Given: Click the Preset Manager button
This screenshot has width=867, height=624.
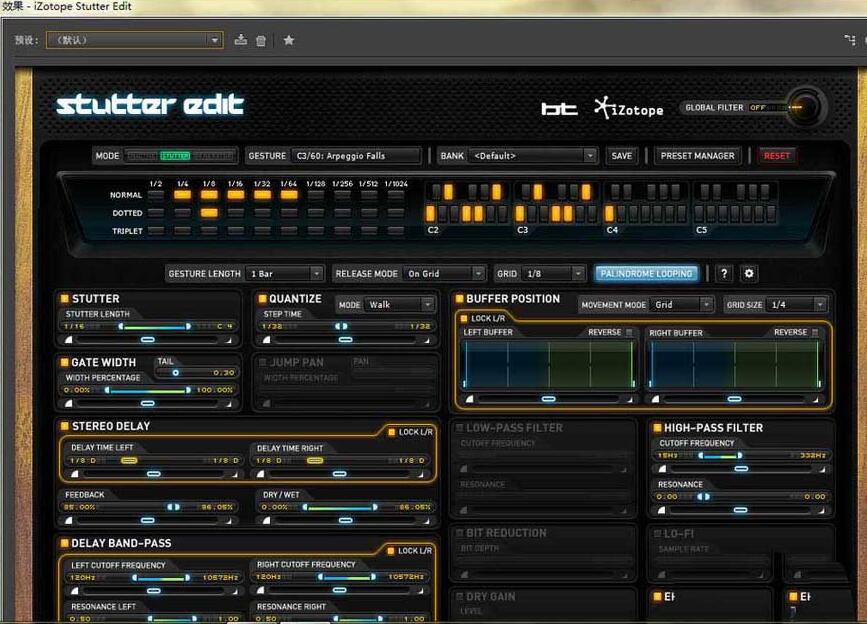Looking at the screenshot, I should point(698,156).
